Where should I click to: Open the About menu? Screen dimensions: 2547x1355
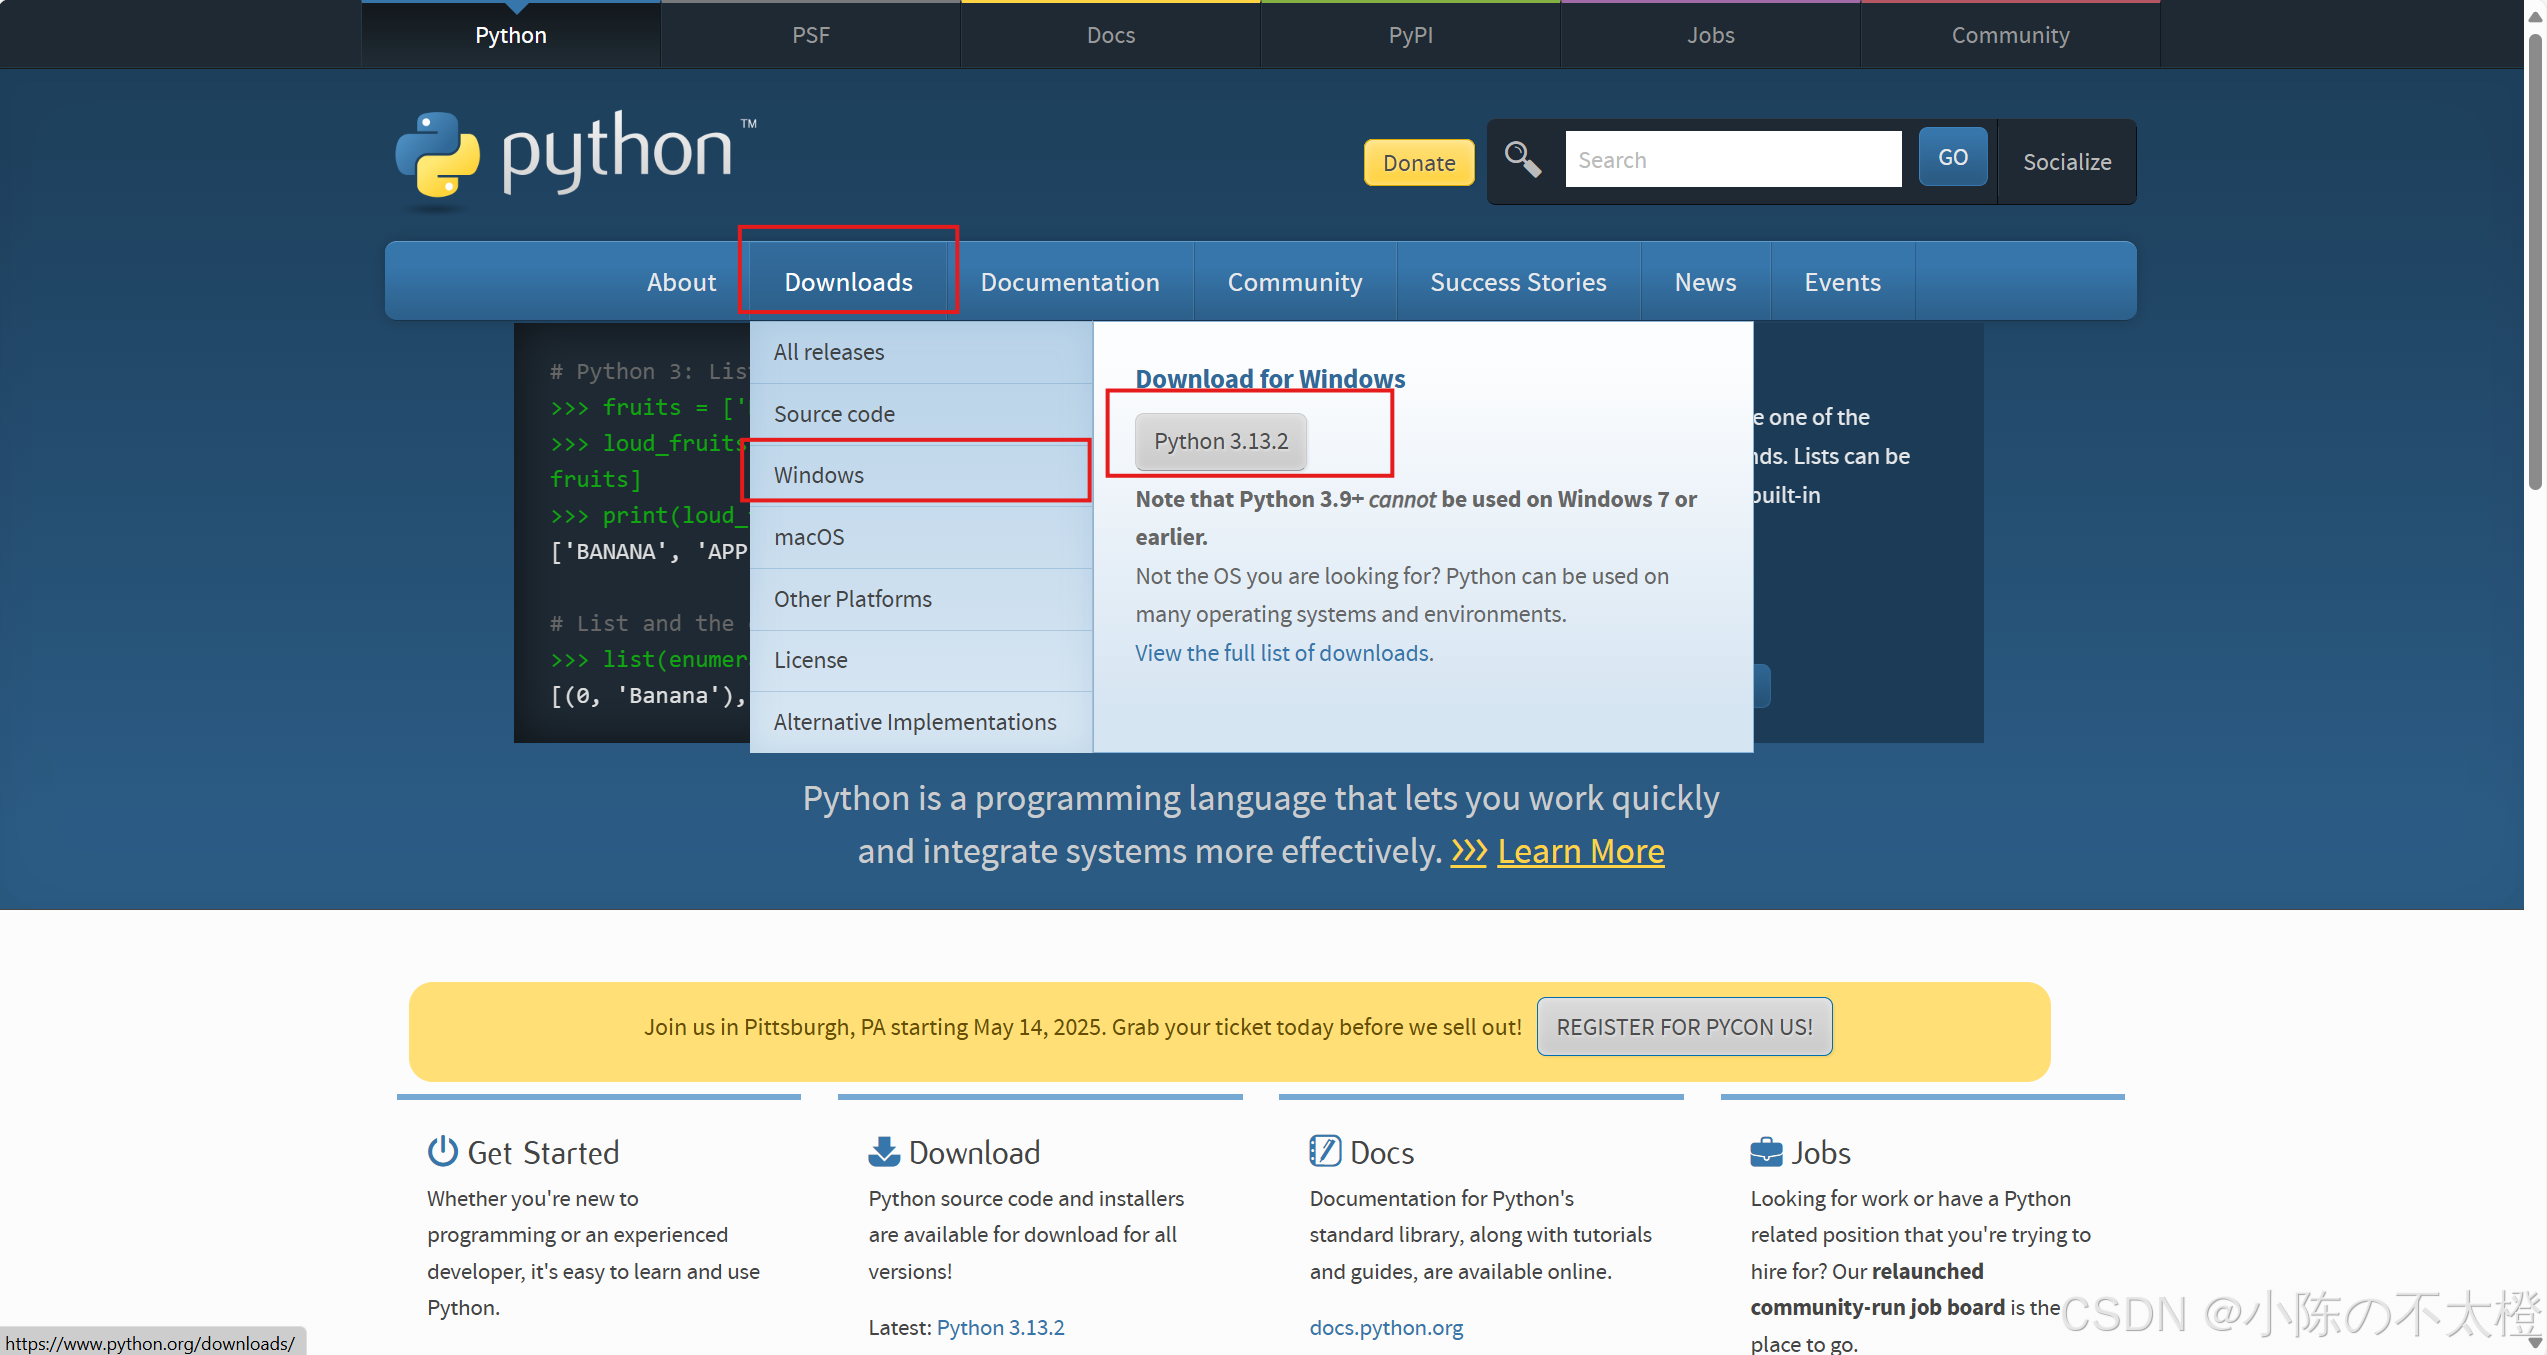(x=681, y=282)
